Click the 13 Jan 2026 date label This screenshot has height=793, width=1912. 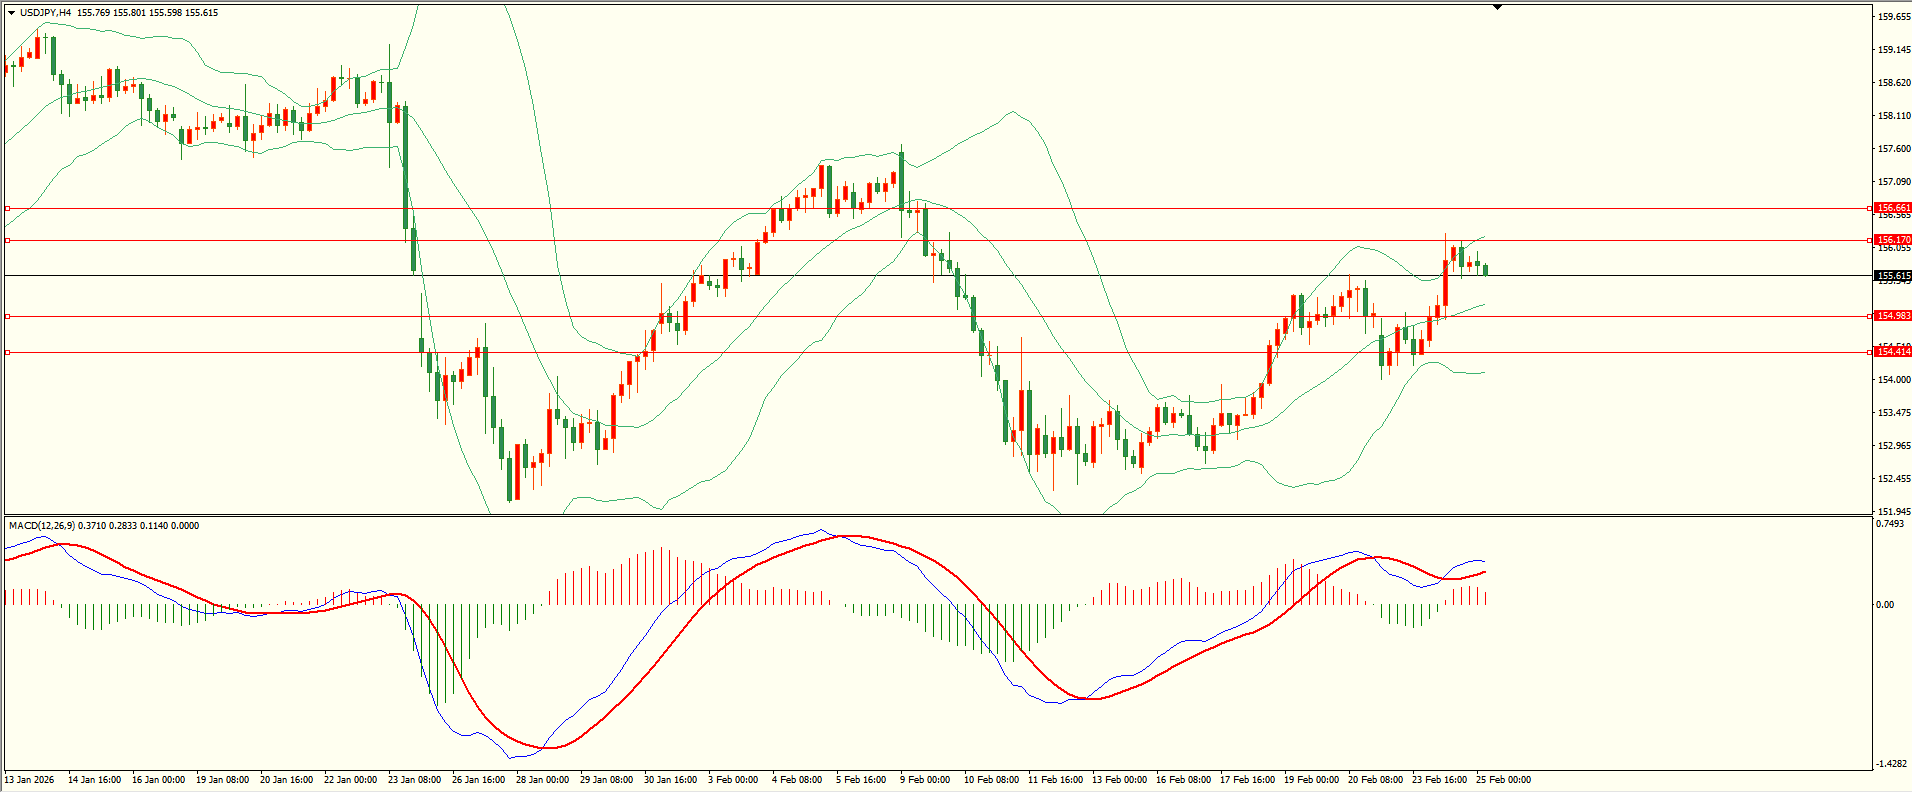[30, 780]
